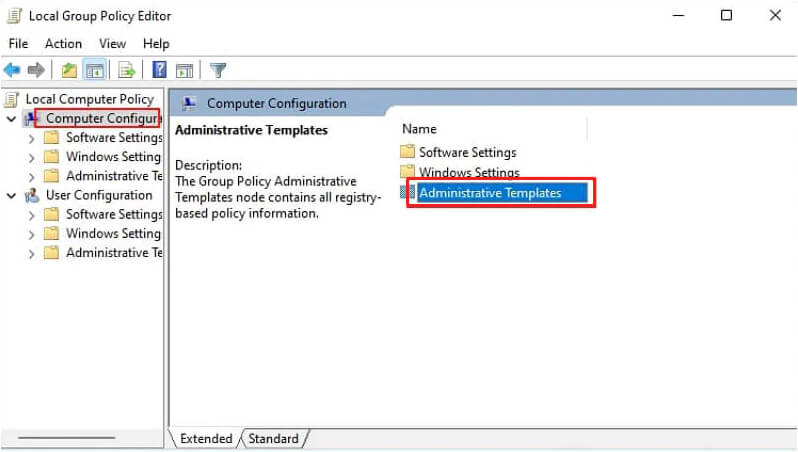Expand Windows Settings under User Configuration
The image size is (798, 452).
(32, 235)
